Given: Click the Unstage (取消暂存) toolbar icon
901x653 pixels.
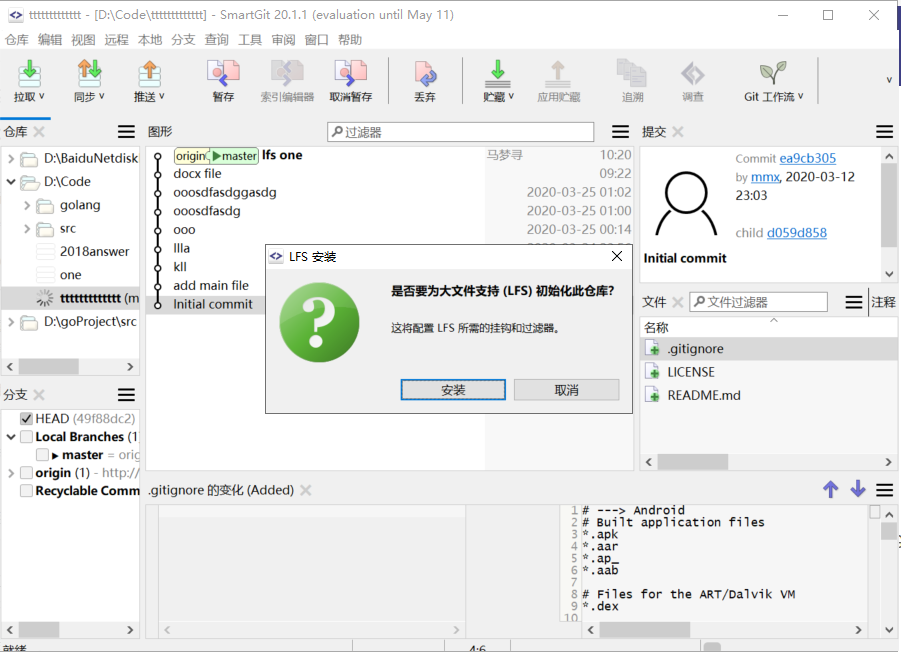Looking at the screenshot, I should [351, 74].
